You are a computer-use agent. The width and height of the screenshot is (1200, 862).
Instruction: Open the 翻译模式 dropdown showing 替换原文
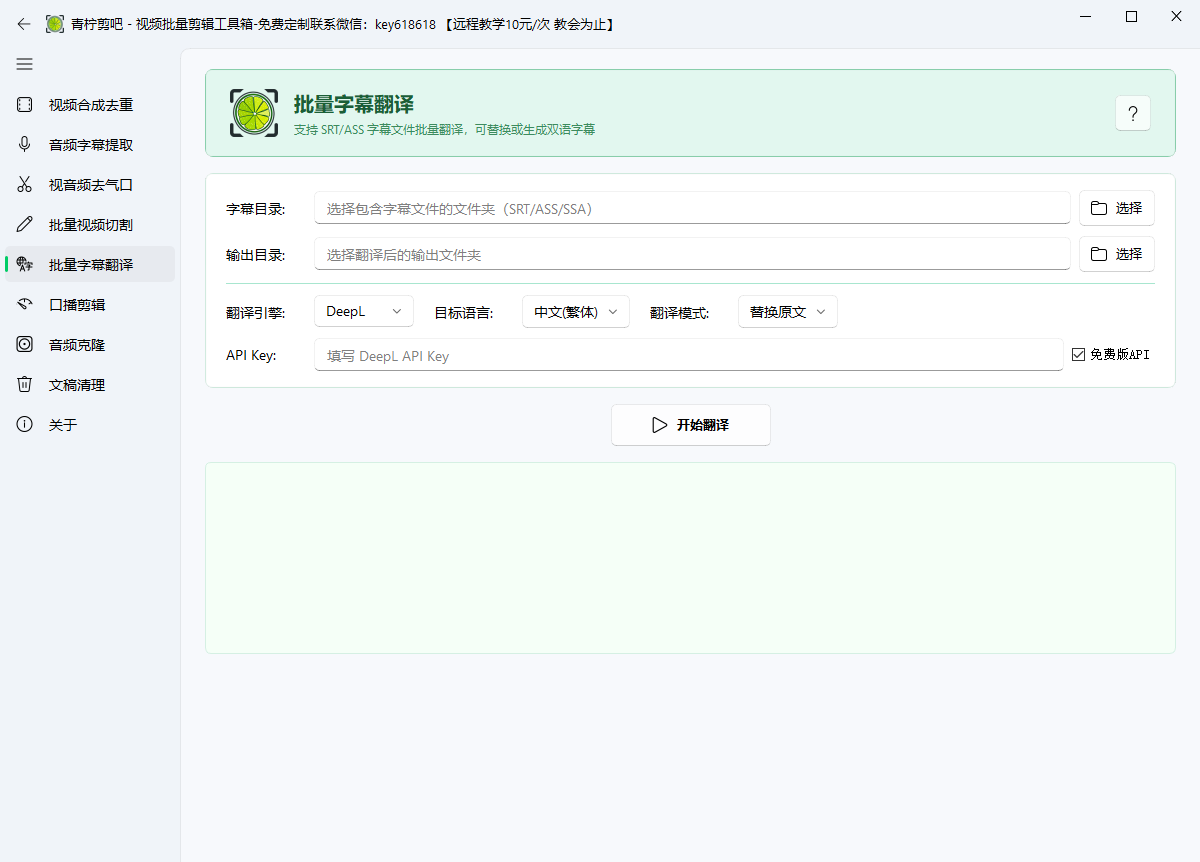pos(785,311)
